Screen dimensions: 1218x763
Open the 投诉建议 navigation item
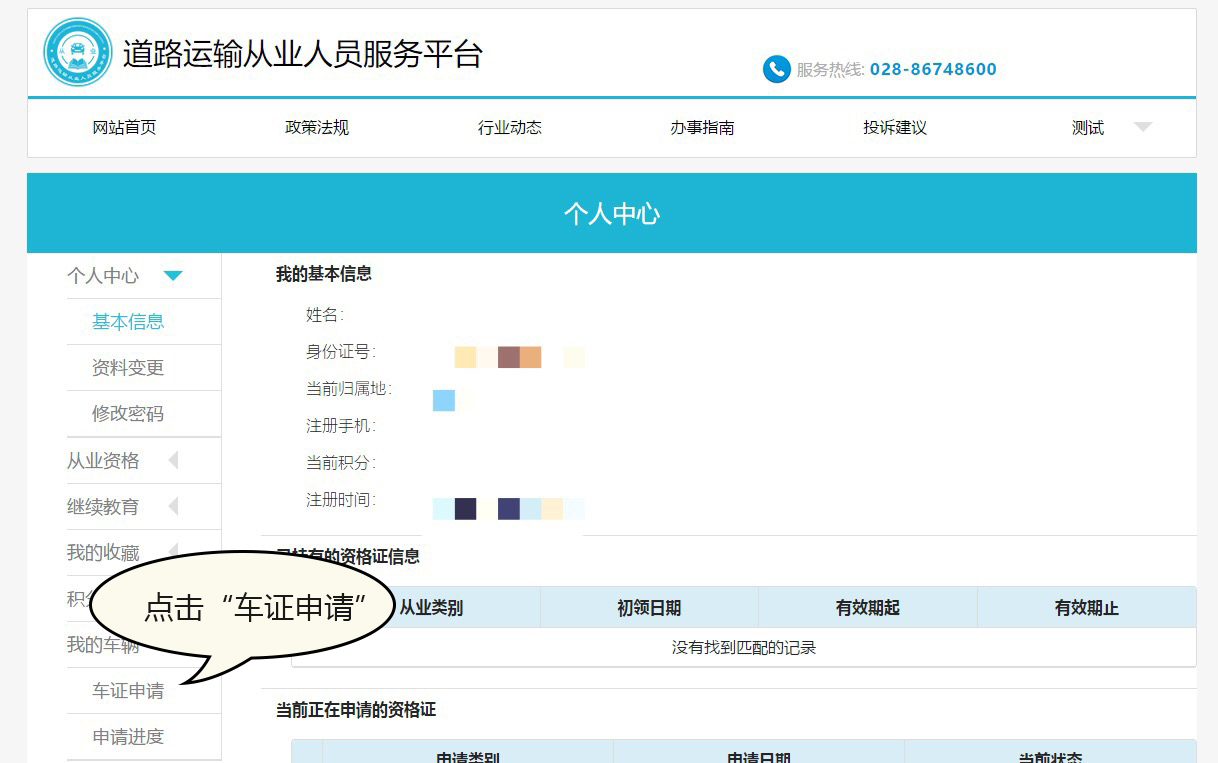894,127
